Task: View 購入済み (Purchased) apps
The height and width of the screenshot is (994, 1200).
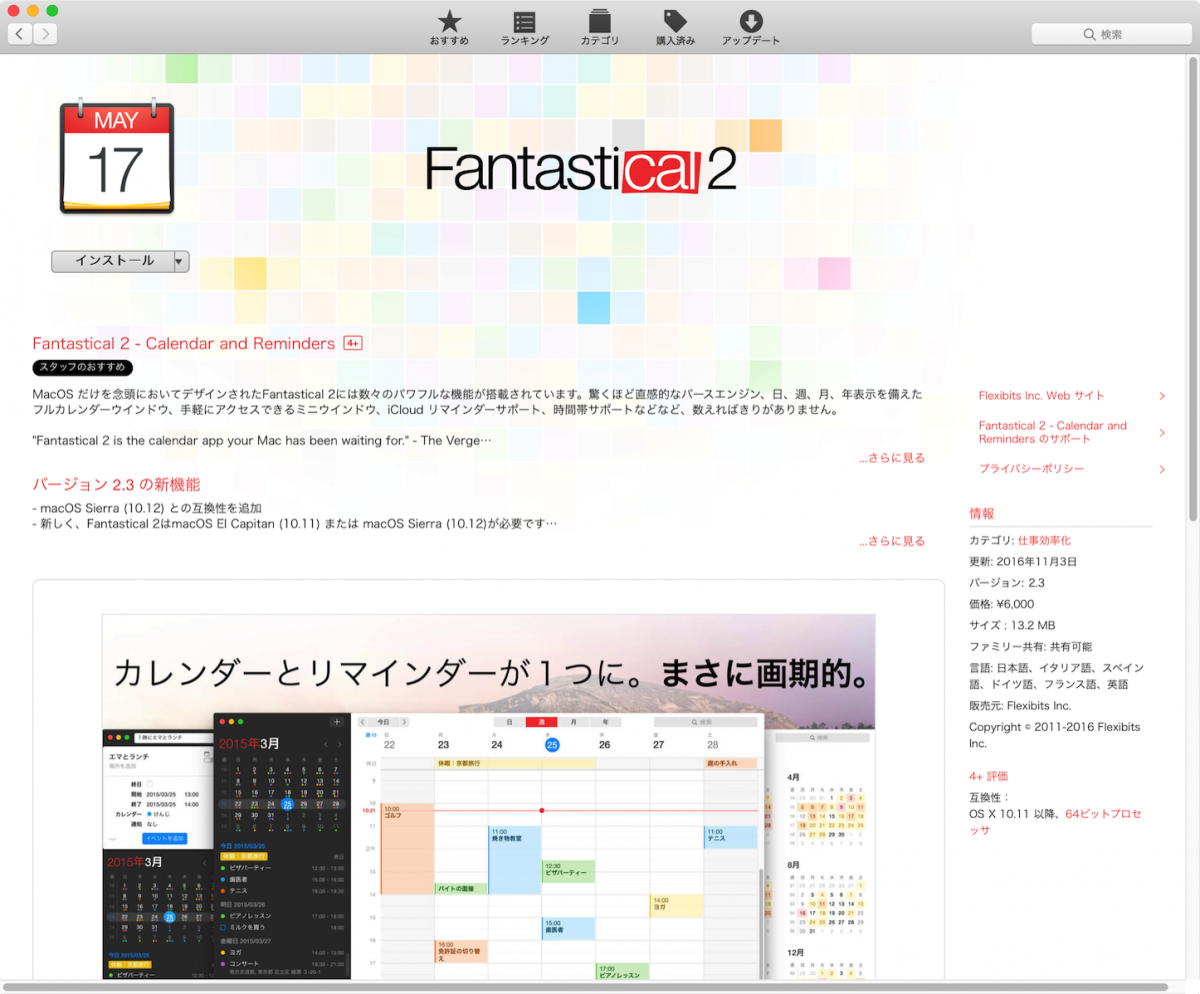Action: (x=674, y=27)
